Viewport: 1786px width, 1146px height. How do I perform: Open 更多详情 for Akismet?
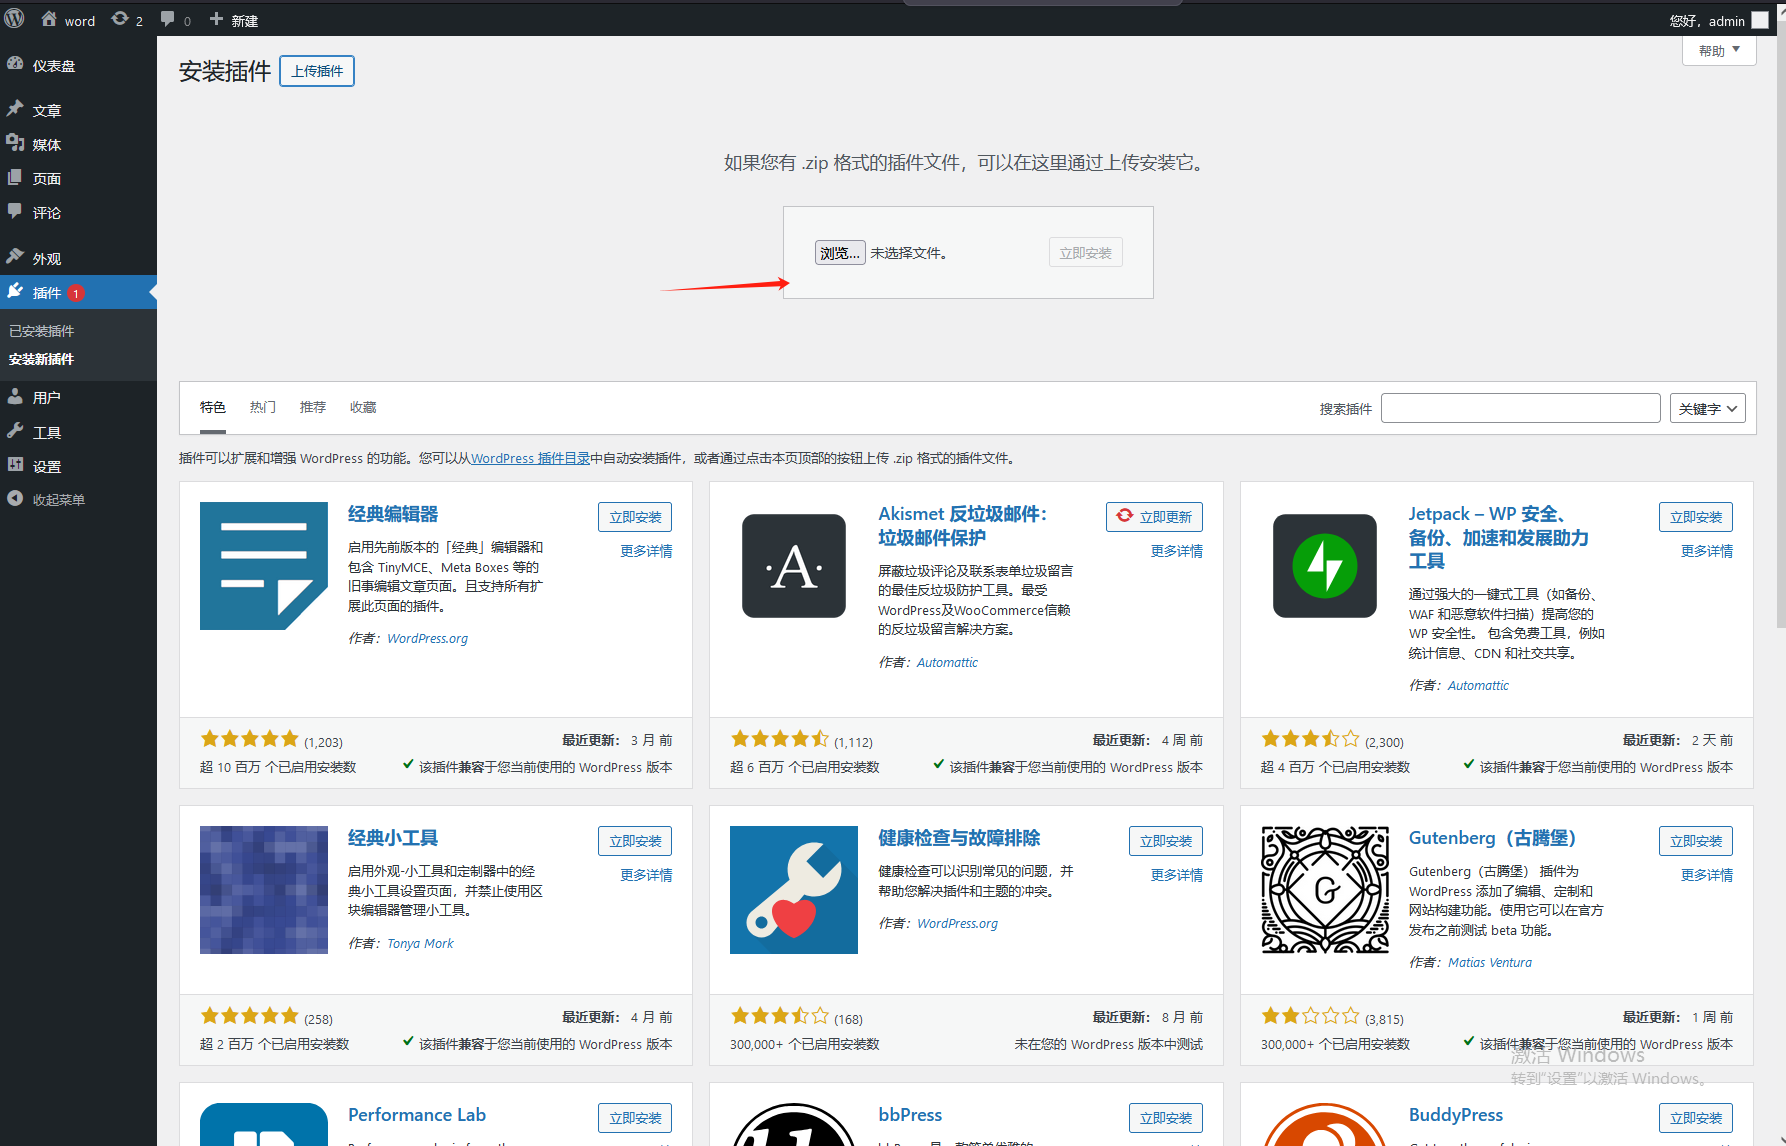pyautogui.click(x=1177, y=551)
